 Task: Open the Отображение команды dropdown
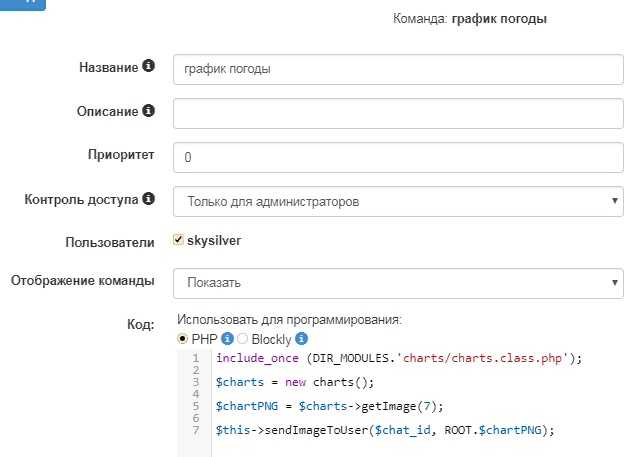pos(398,283)
